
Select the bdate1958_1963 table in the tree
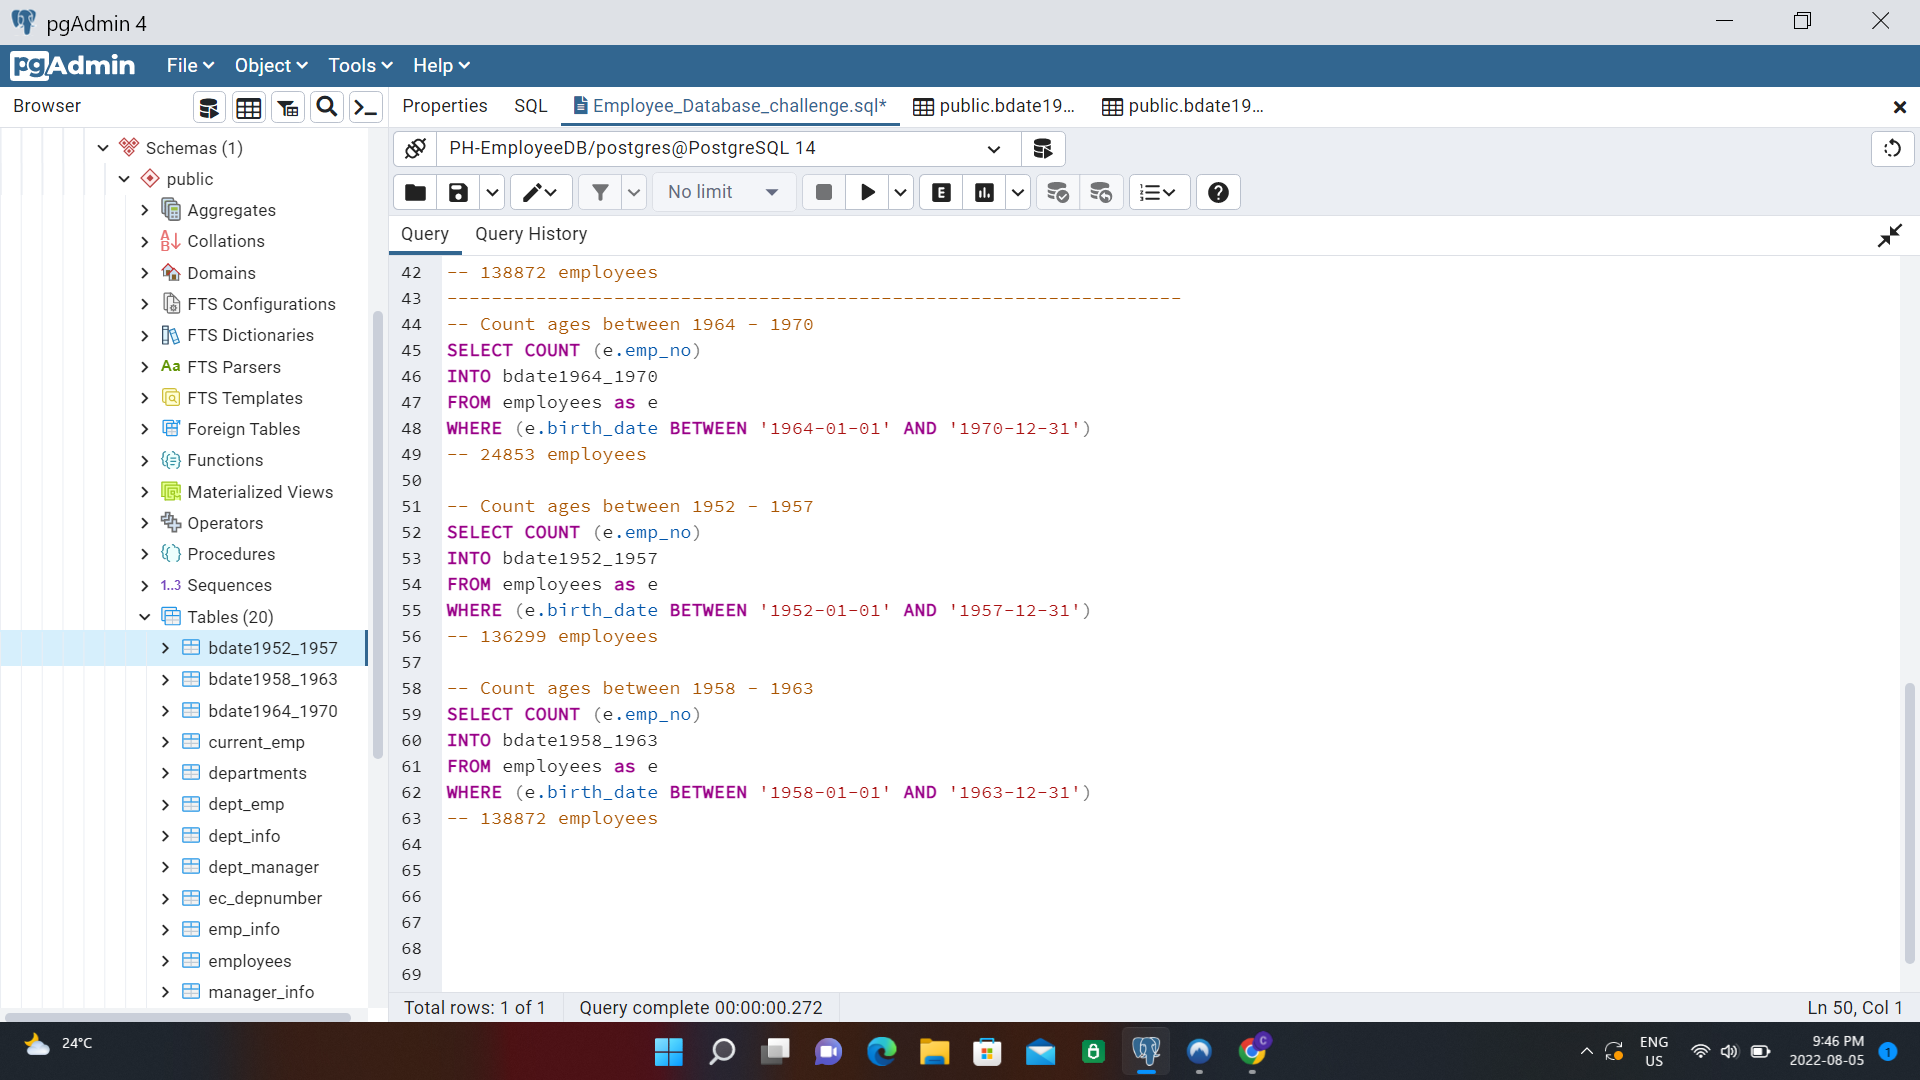272,679
